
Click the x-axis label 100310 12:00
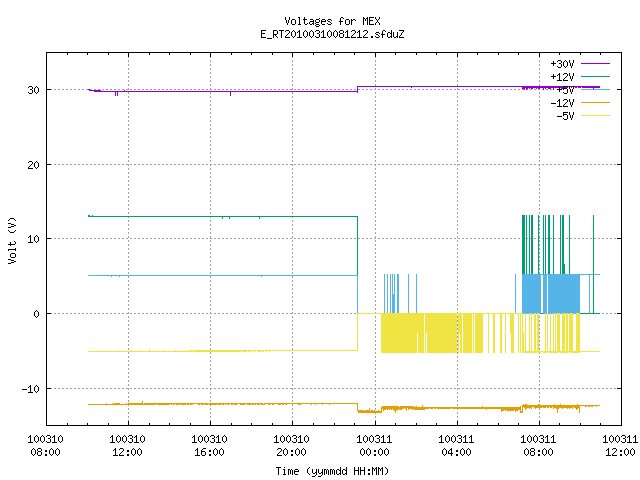(x=127, y=446)
